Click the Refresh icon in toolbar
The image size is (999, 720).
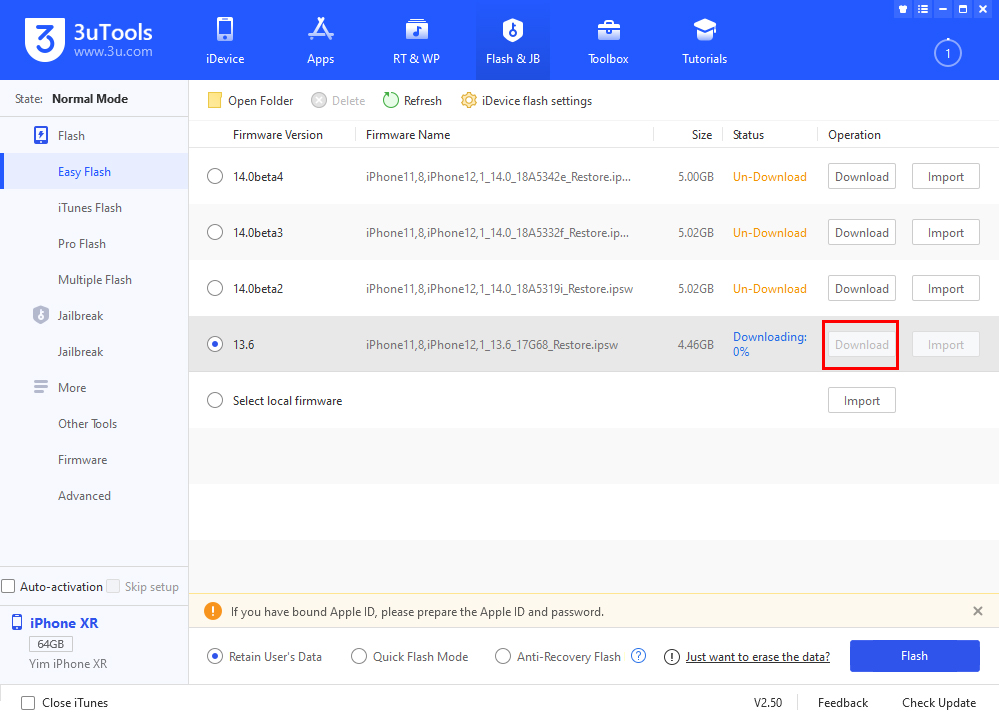click(391, 100)
